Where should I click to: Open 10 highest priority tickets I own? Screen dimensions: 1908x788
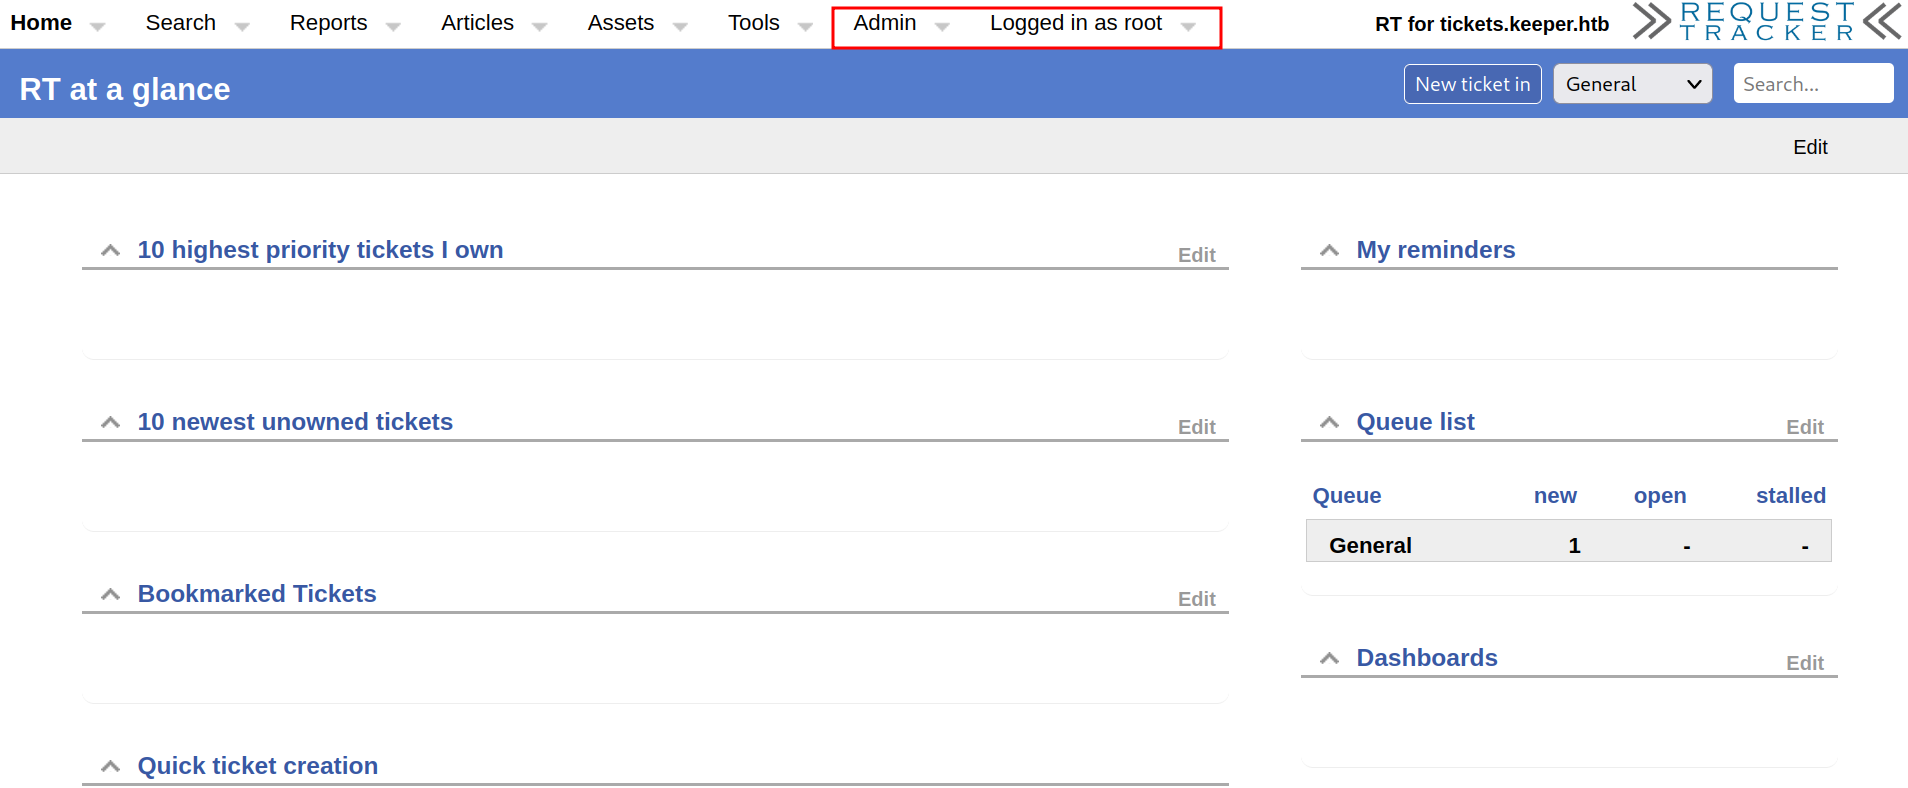[320, 250]
